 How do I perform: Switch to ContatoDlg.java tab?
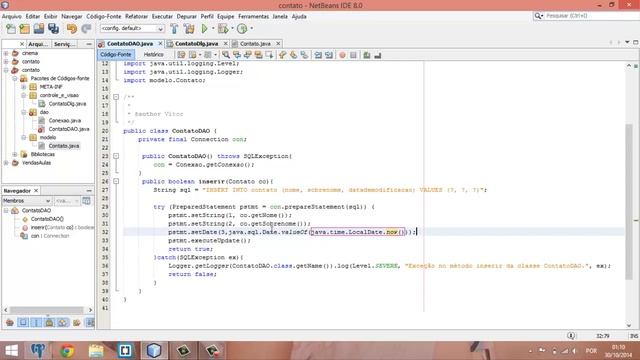pos(197,44)
